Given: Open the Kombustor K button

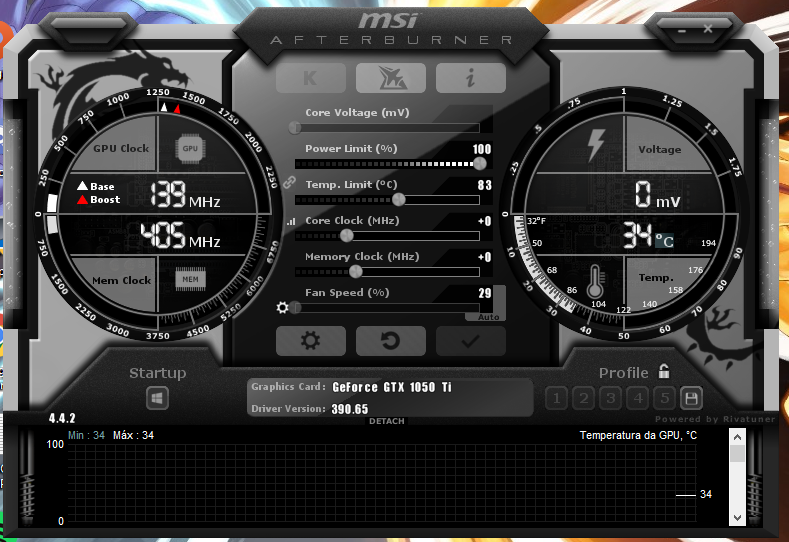Looking at the screenshot, I should point(310,78).
